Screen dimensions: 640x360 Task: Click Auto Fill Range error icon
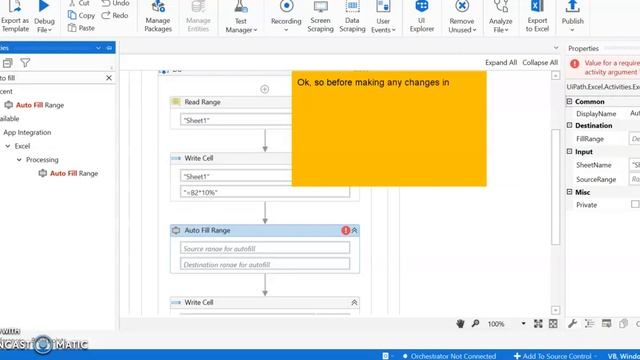pos(346,231)
